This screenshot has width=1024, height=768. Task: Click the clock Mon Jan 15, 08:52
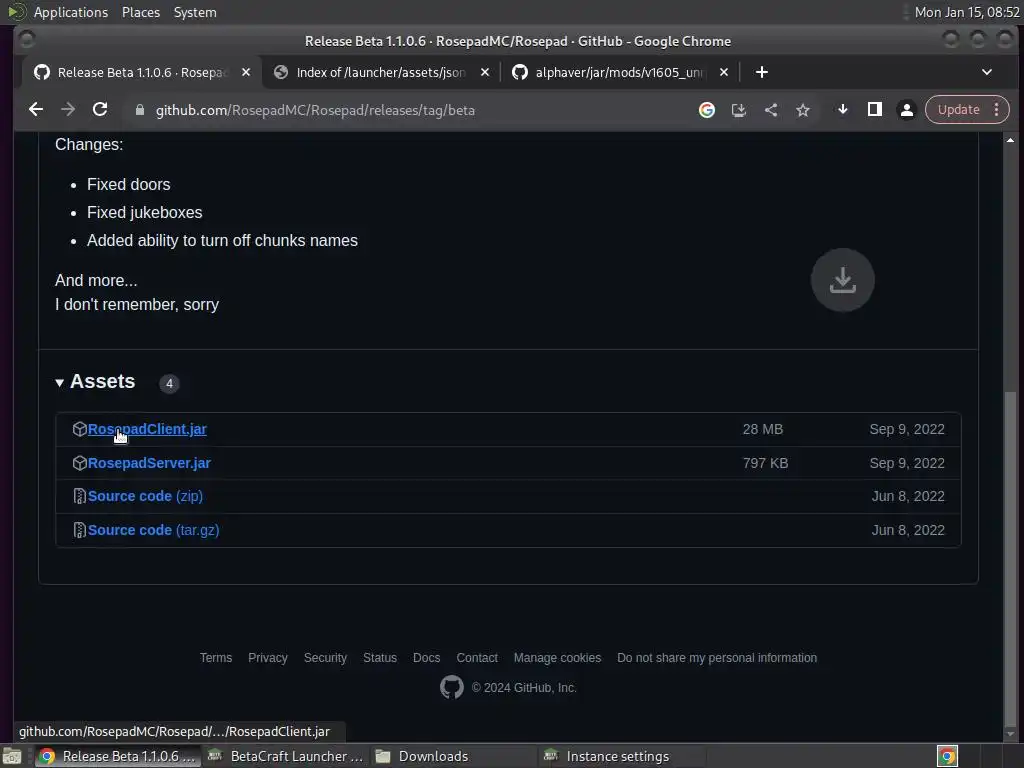click(x=967, y=12)
